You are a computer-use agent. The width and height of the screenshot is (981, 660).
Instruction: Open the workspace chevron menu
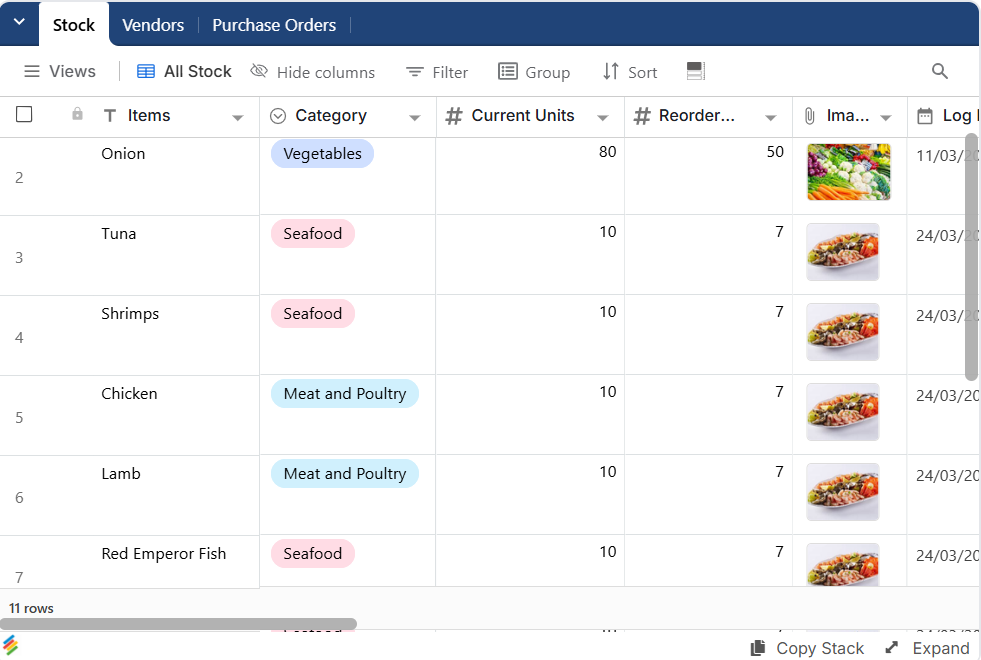click(x=19, y=23)
